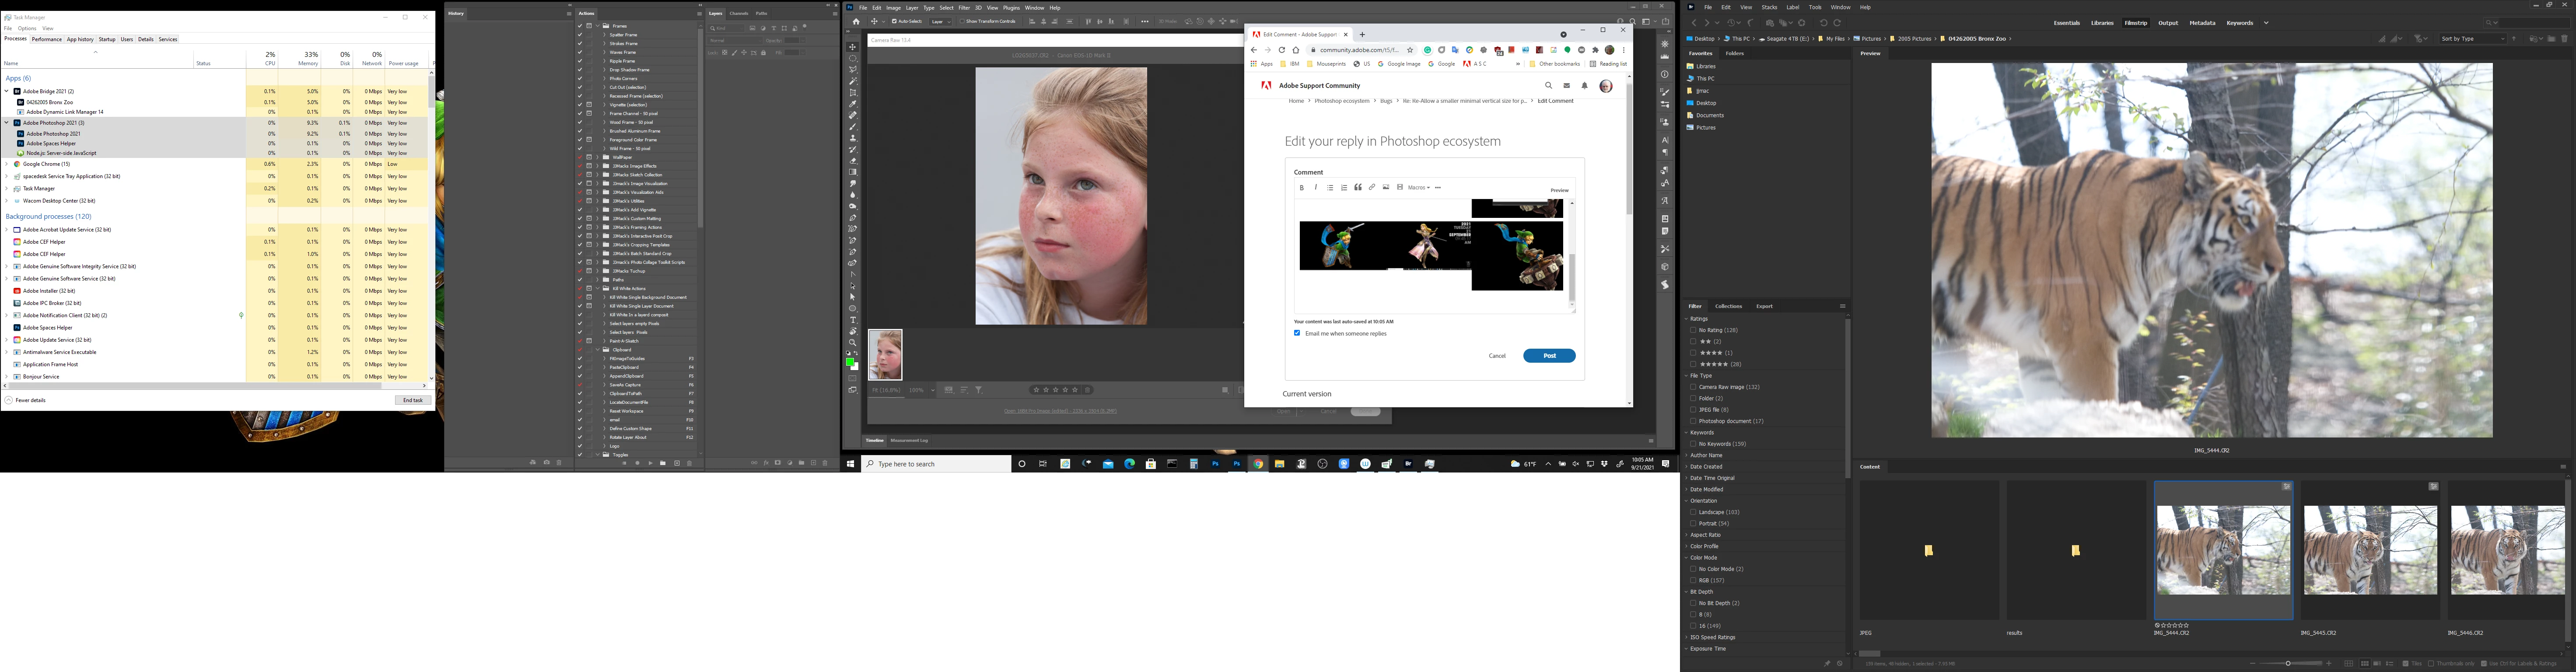Screen dimensions: 2576x672
Task: Select the Eraser tool in Photoshop
Action: [x=853, y=160]
